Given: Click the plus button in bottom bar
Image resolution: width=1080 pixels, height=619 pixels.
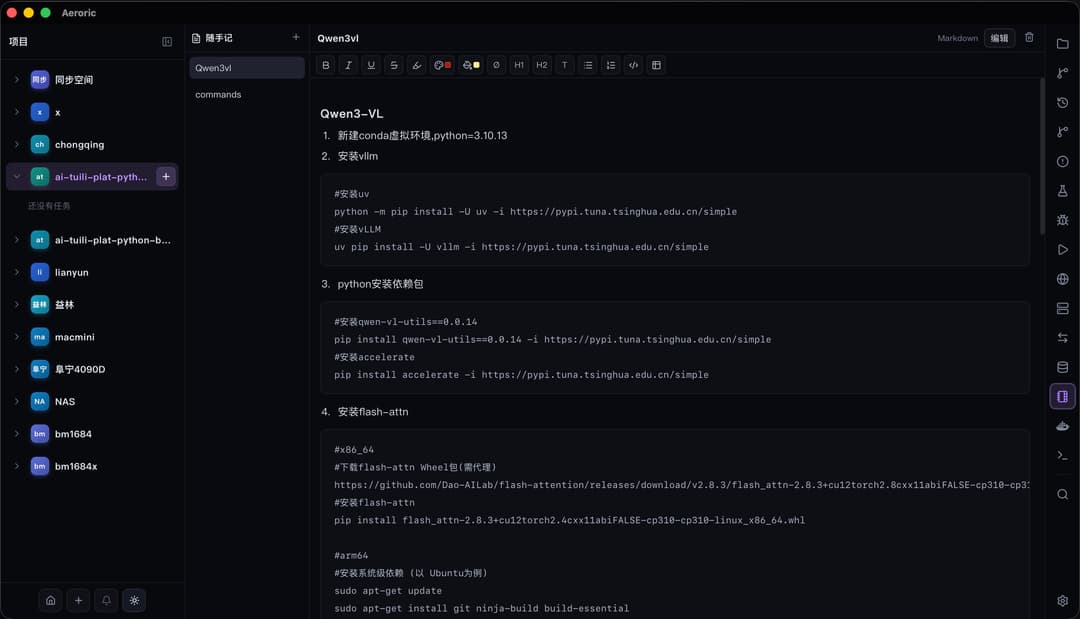Looking at the screenshot, I should 79,600.
